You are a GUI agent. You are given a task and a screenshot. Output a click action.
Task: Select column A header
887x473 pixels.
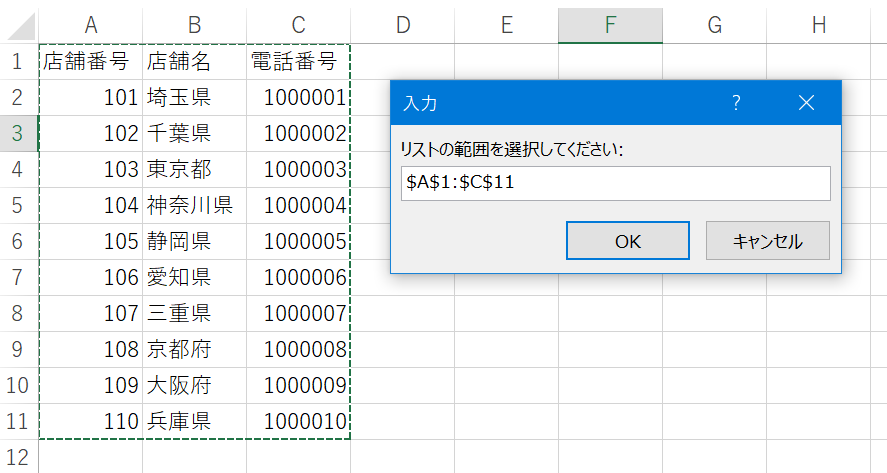click(x=91, y=25)
